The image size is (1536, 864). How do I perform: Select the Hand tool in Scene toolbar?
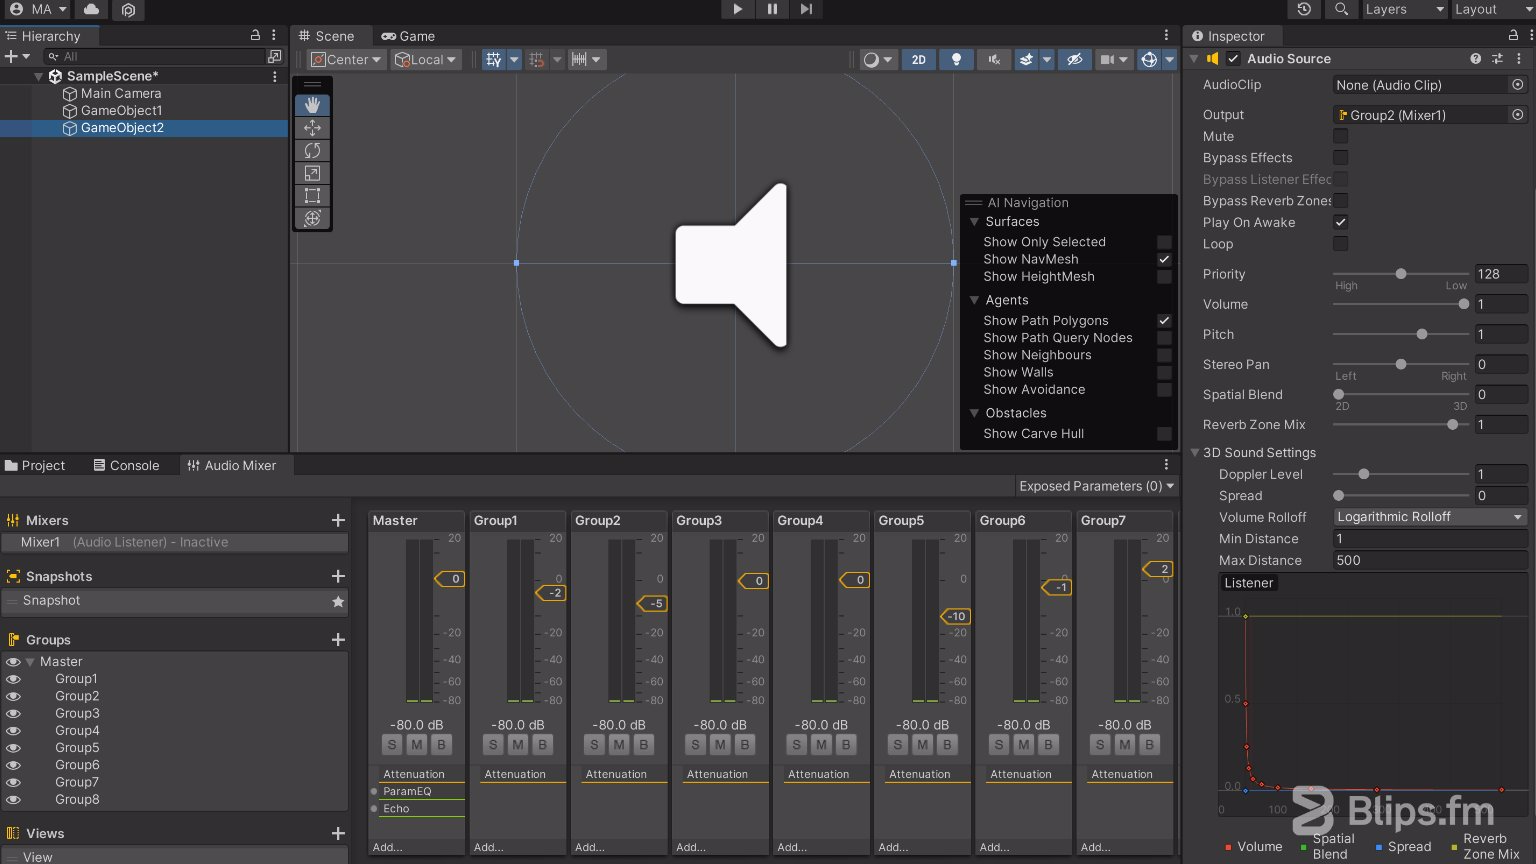pos(312,105)
